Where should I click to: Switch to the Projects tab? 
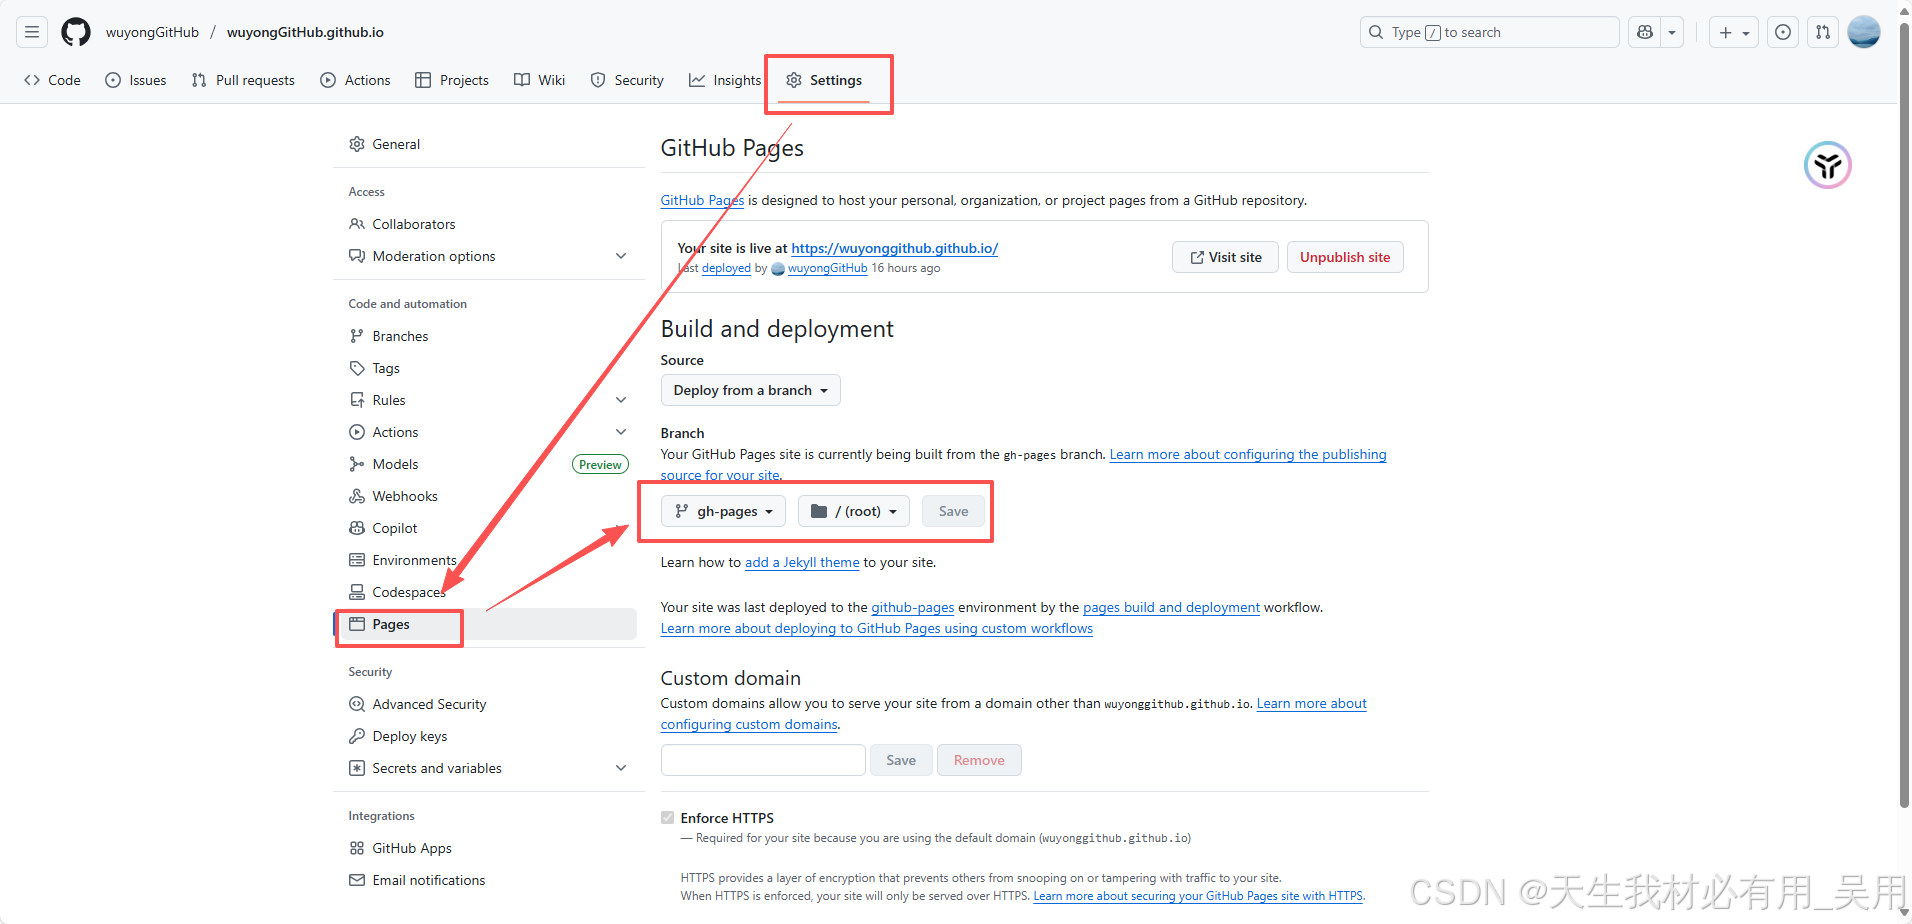[452, 80]
